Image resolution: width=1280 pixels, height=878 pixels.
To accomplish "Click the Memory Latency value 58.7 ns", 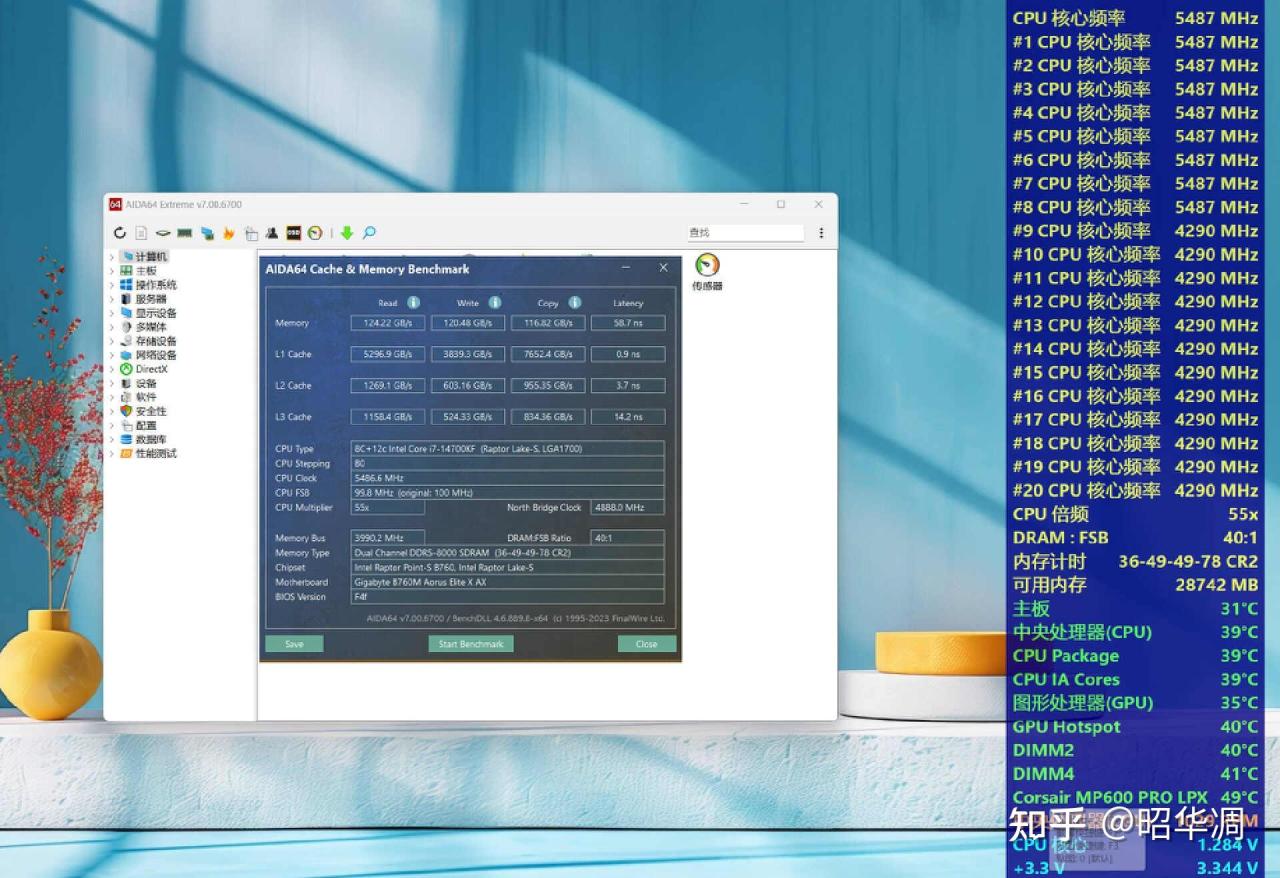I will pos(628,323).
